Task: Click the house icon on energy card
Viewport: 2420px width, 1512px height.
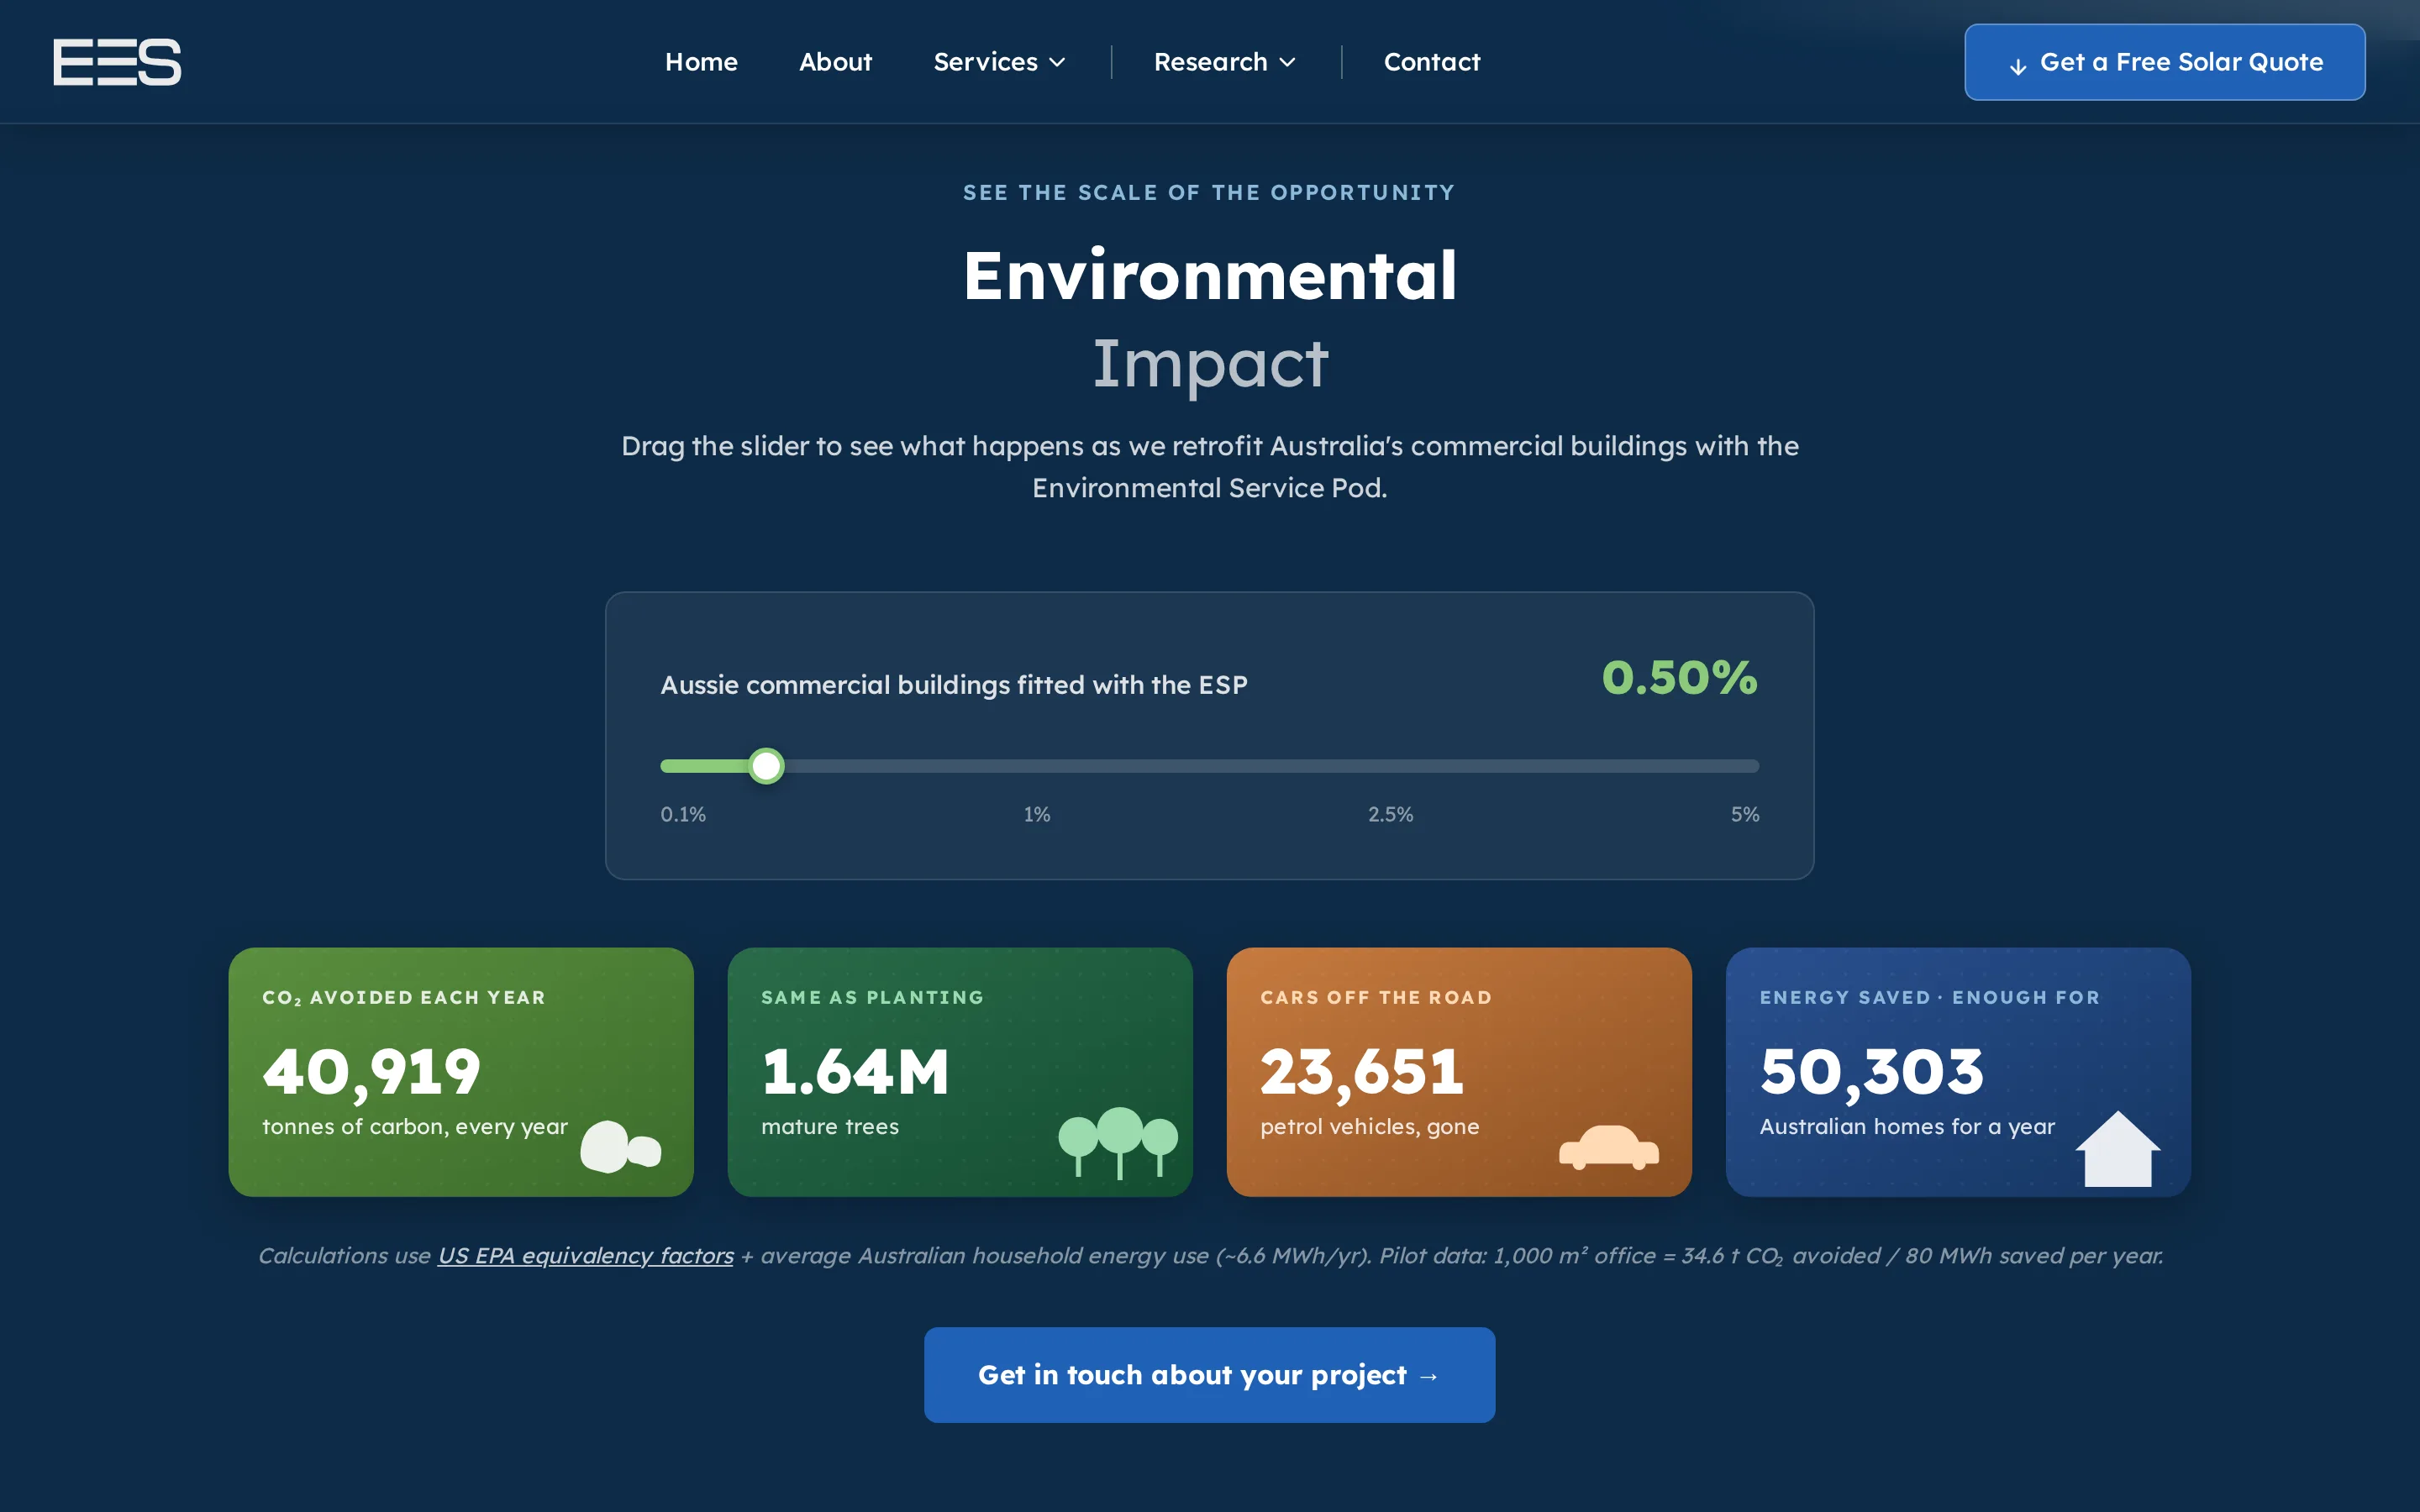Action: tap(2118, 1149)
